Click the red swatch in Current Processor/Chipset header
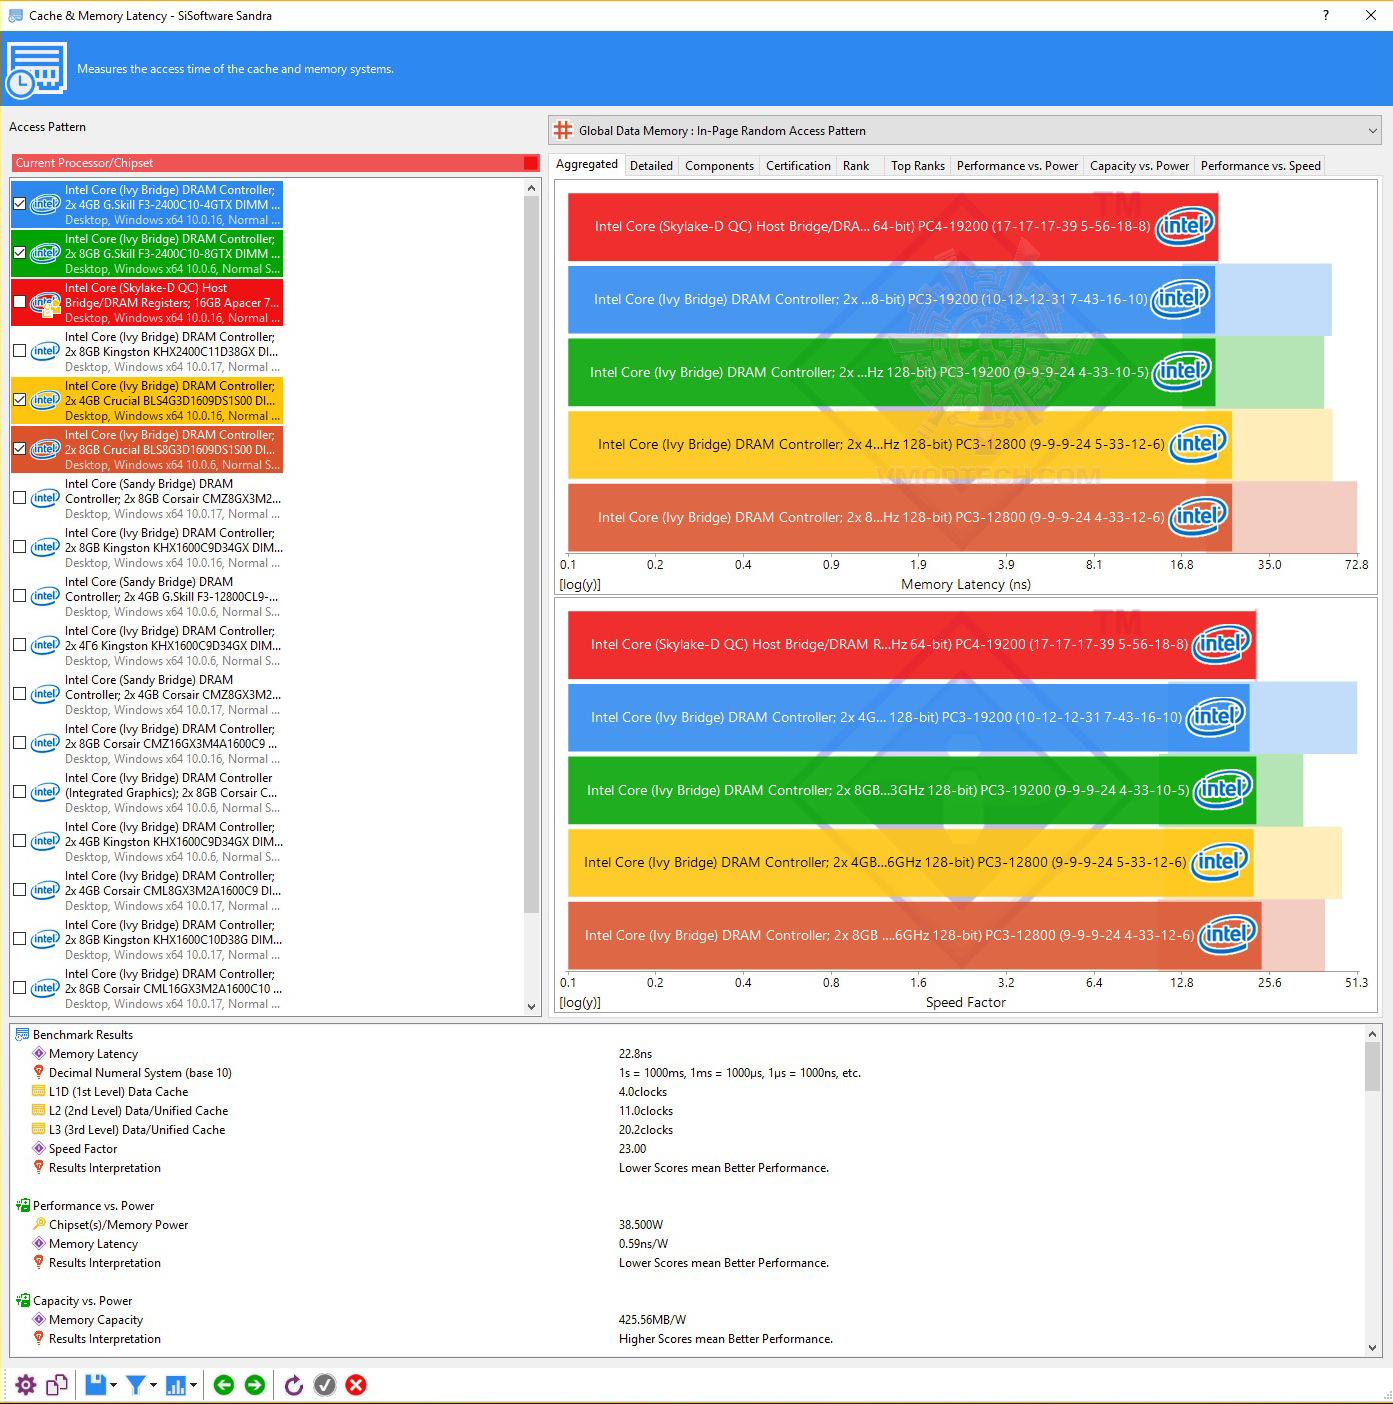This screenshot has width=1393, height=1404. click(x=531, y=163)
